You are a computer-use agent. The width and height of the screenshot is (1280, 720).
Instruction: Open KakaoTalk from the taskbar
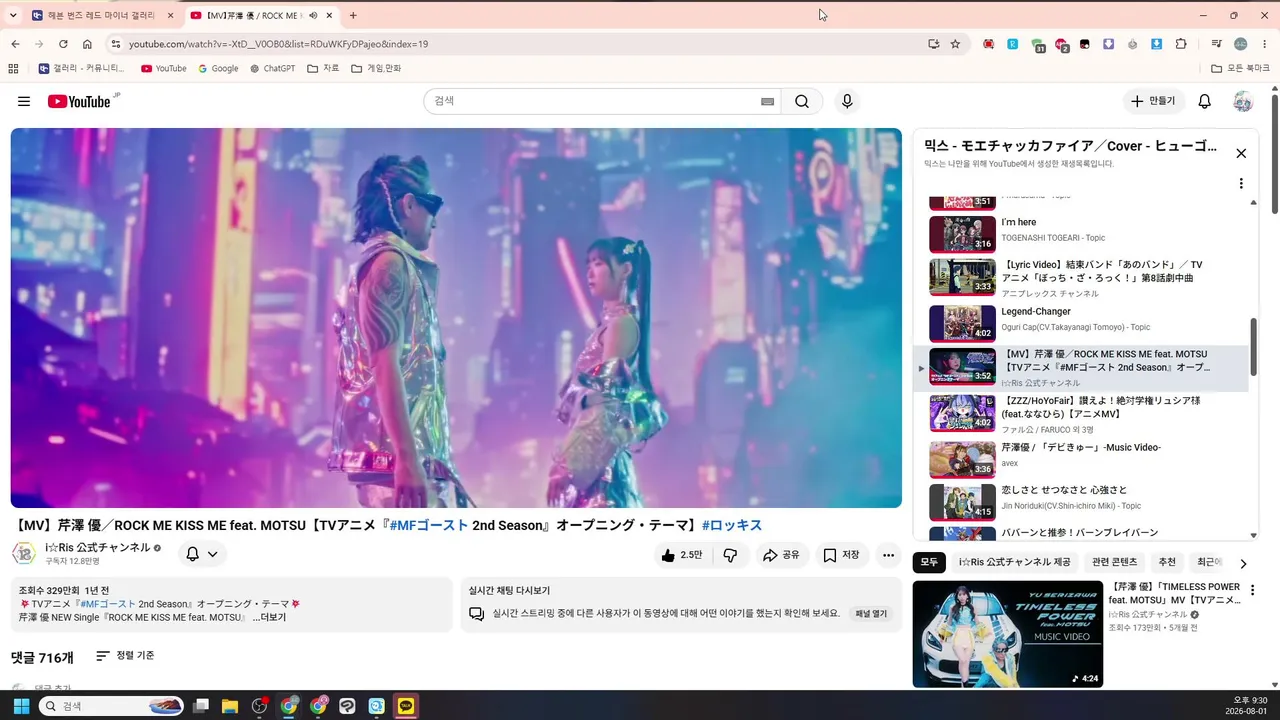406,706
